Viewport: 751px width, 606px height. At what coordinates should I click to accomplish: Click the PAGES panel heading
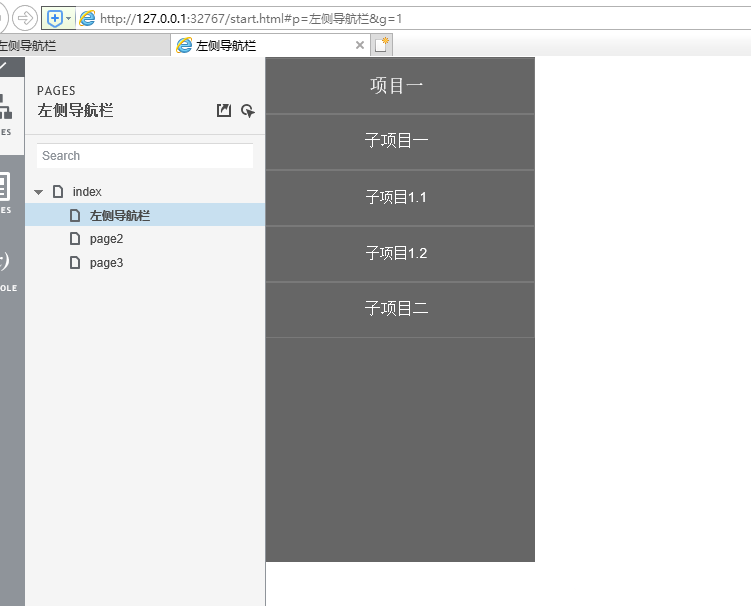click(56, 91)
